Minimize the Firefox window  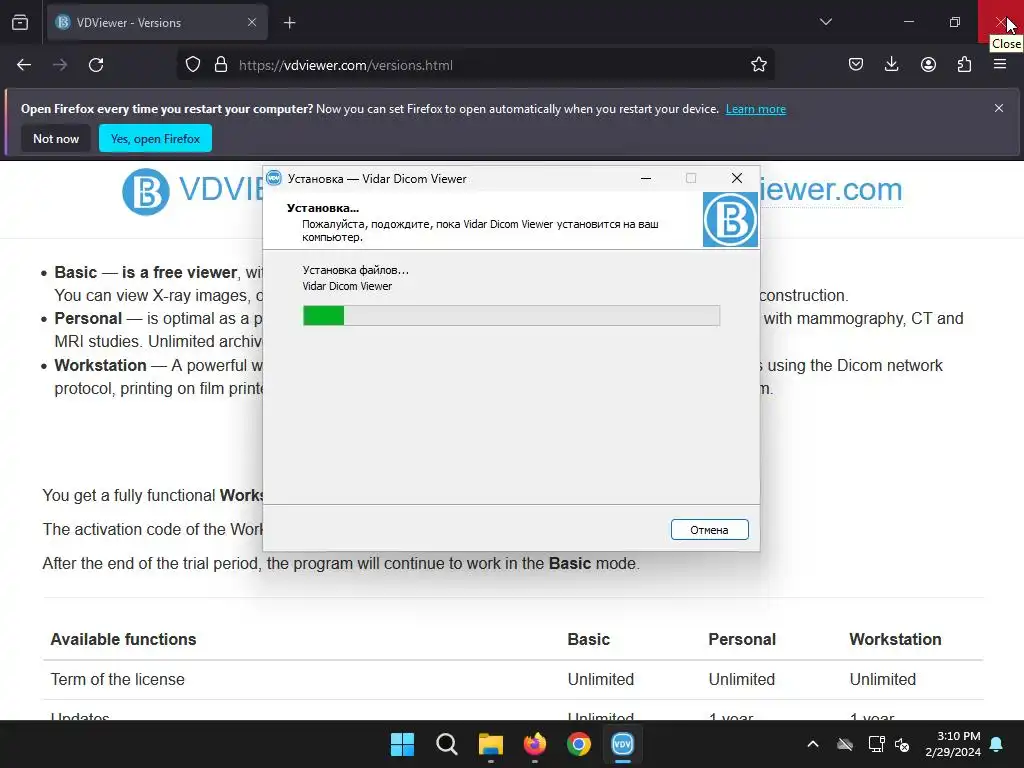pos(908,22)
